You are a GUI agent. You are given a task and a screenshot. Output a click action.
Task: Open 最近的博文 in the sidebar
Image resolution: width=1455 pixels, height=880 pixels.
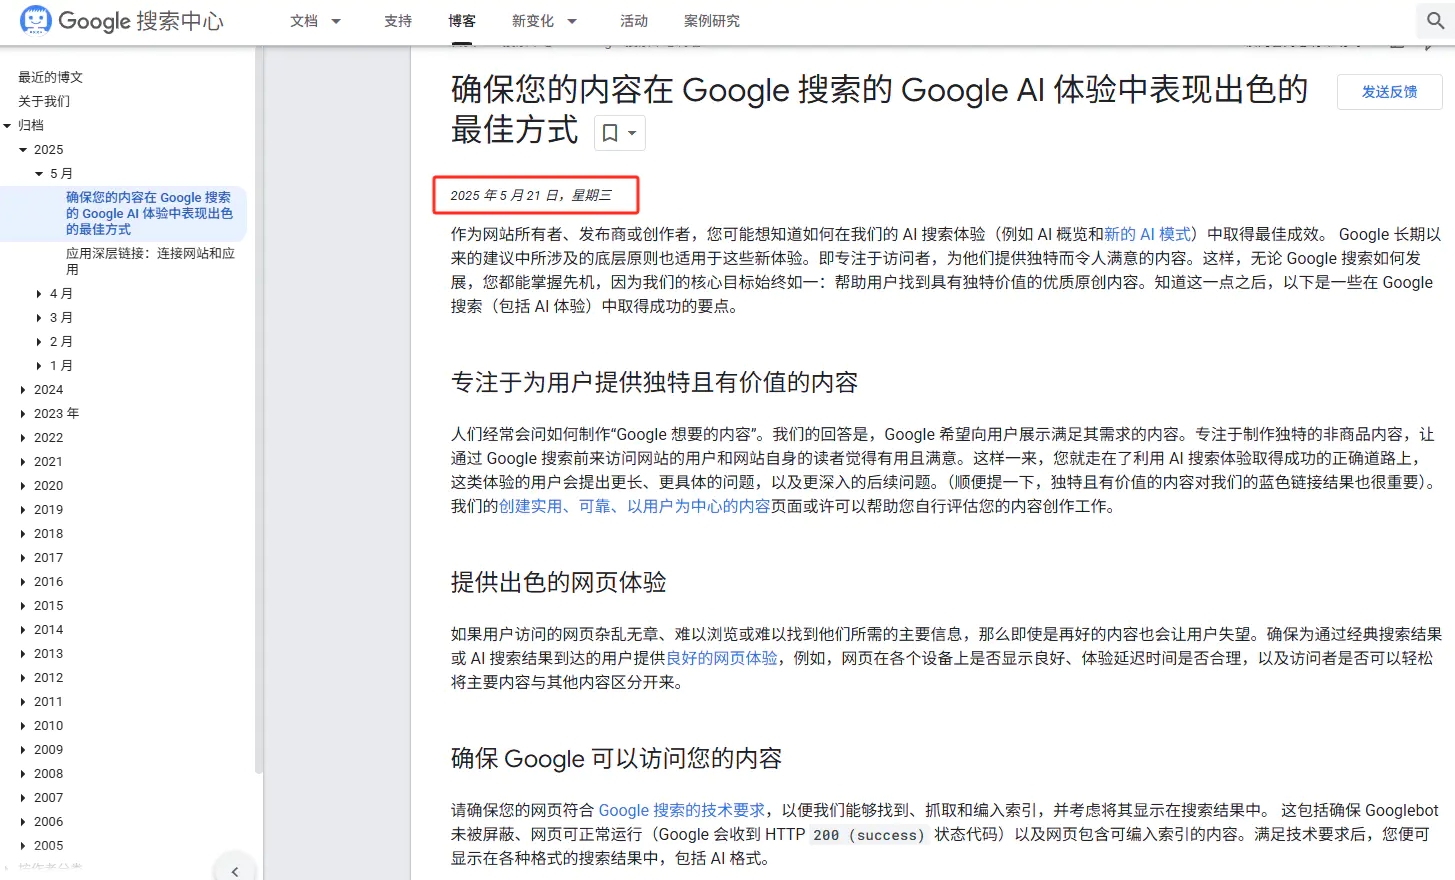coord(50,77)
